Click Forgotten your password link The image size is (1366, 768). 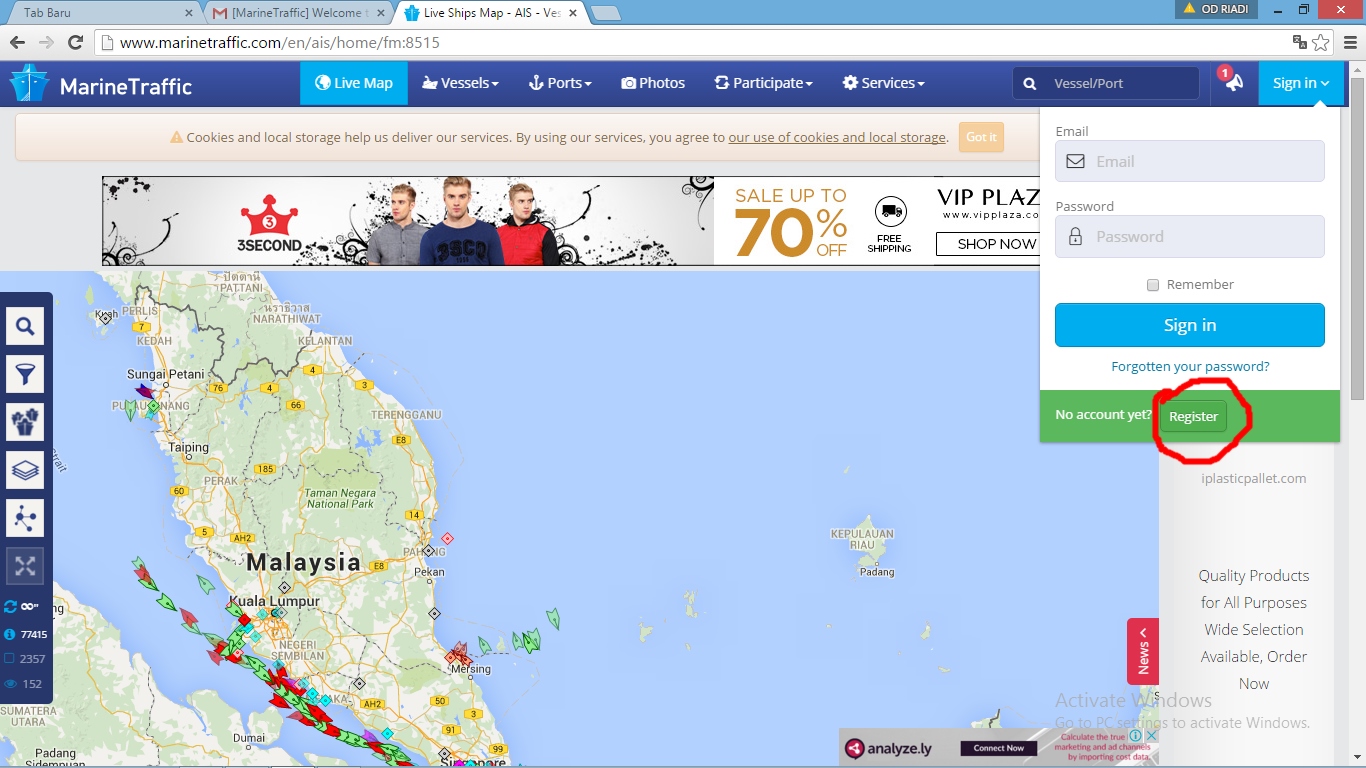coord(1190,367)
